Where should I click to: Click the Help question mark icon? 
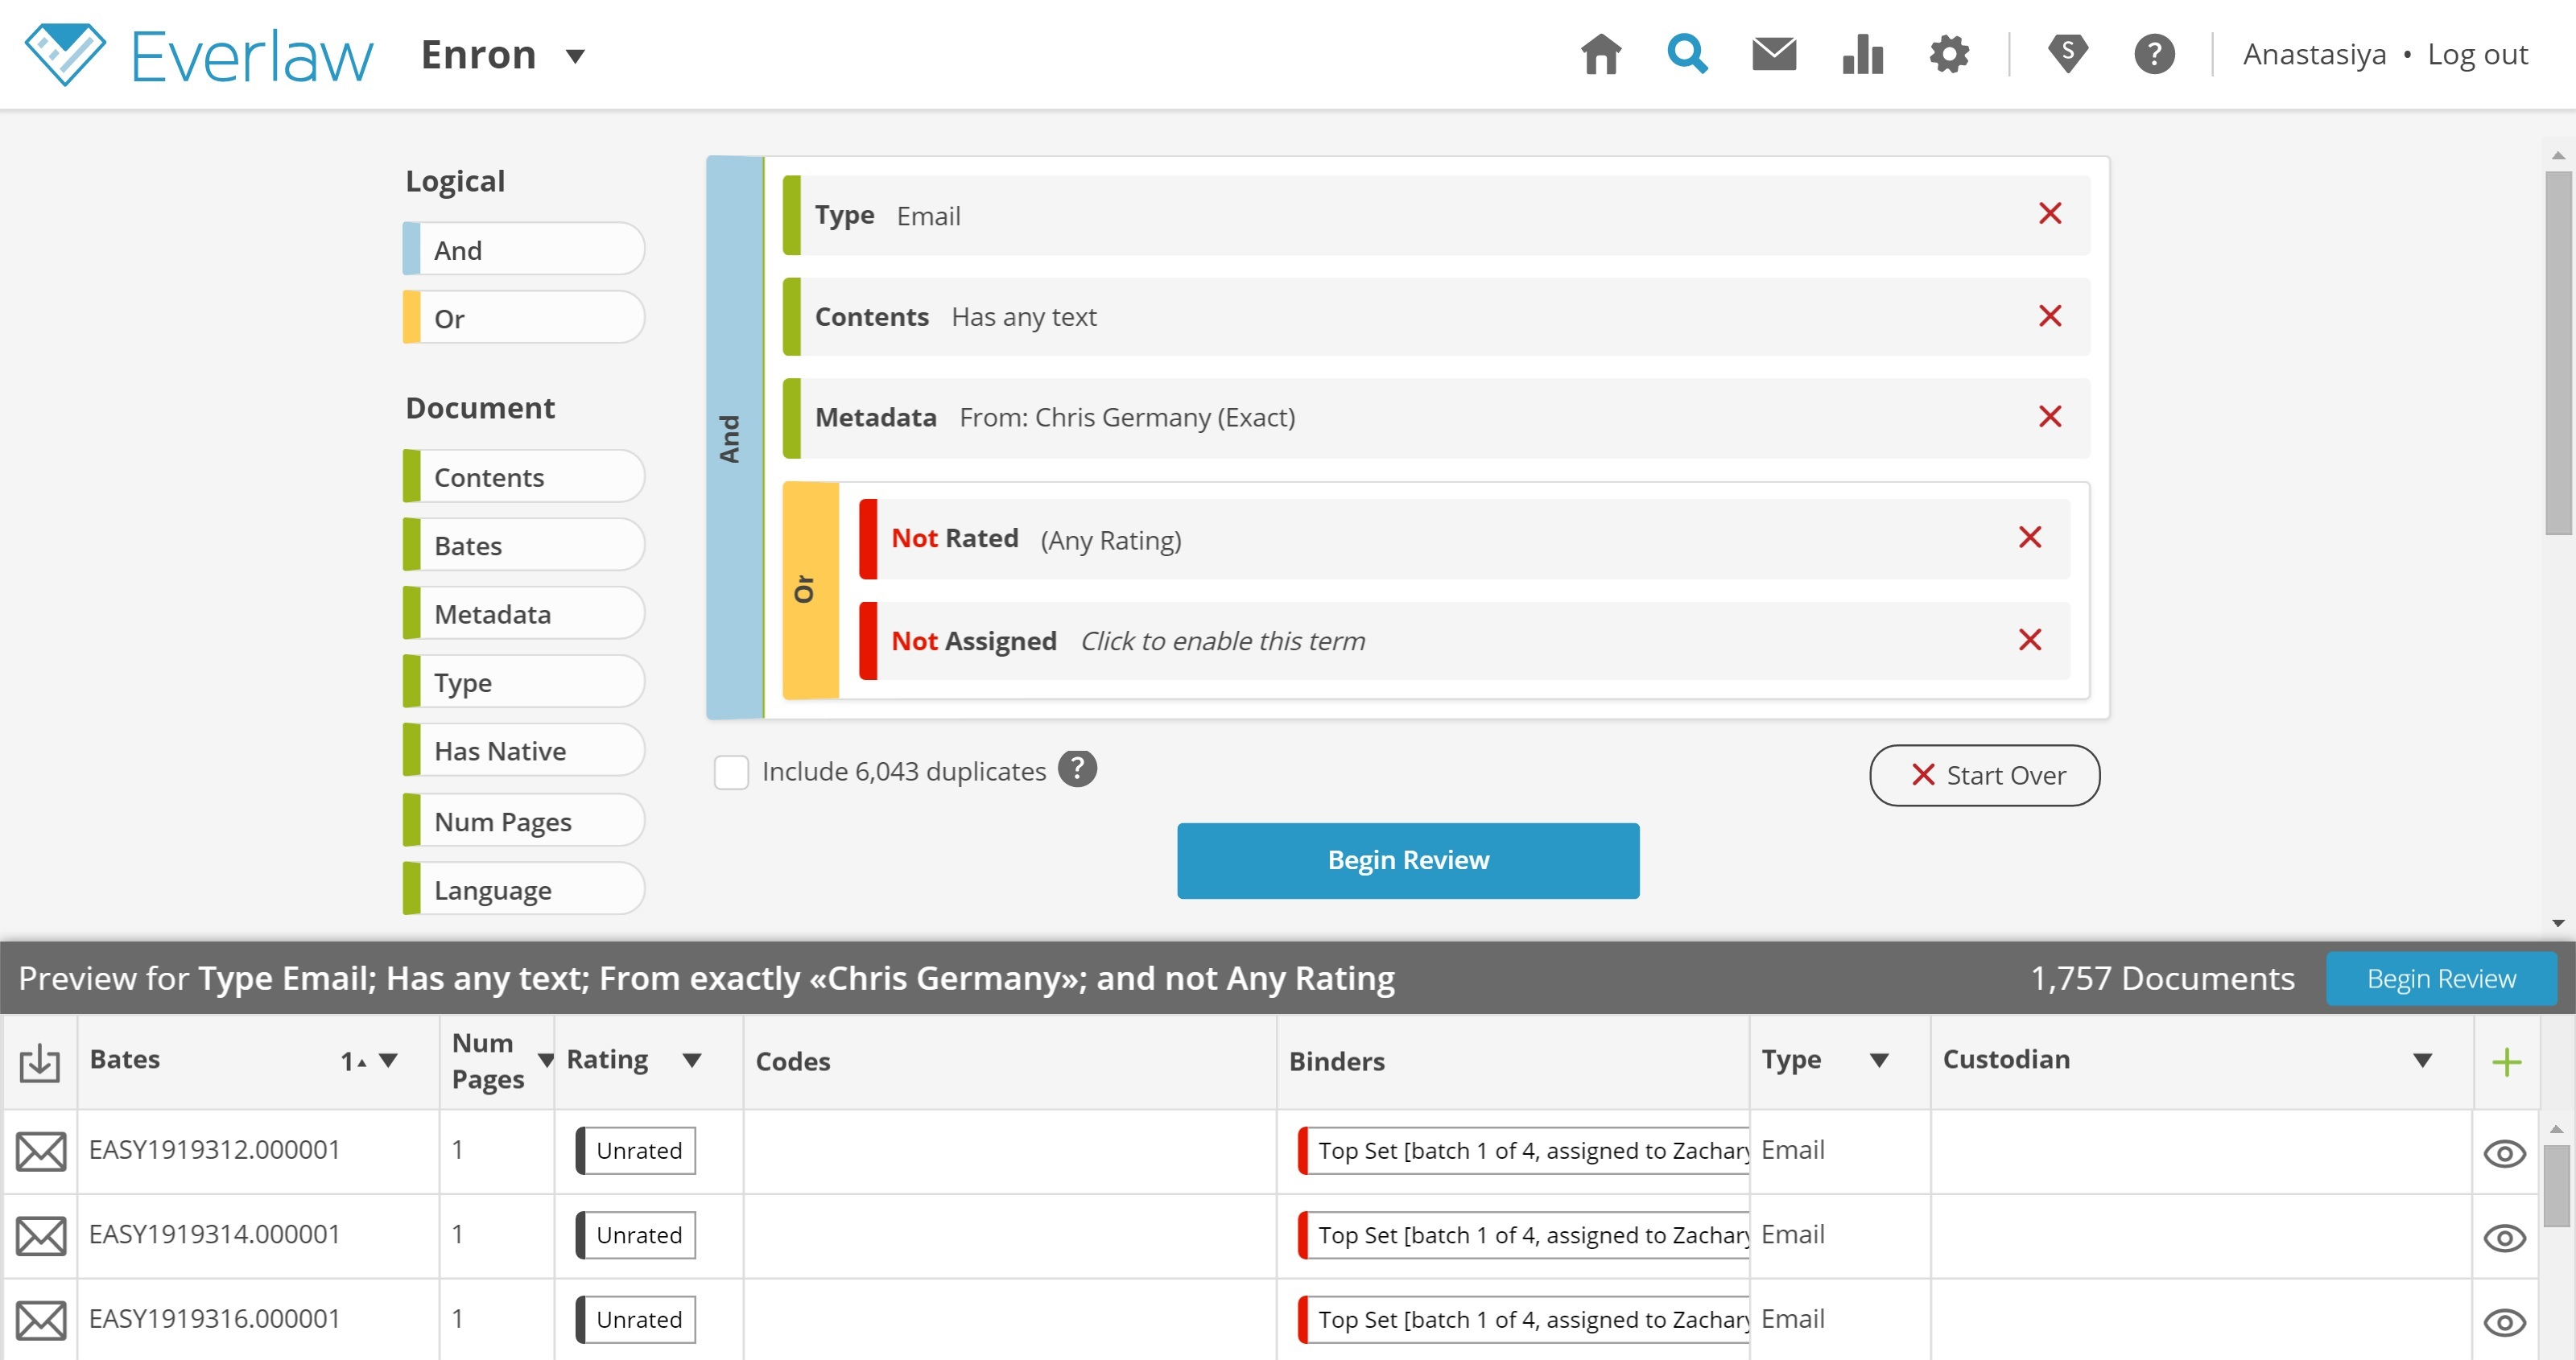pos(2154,54)
